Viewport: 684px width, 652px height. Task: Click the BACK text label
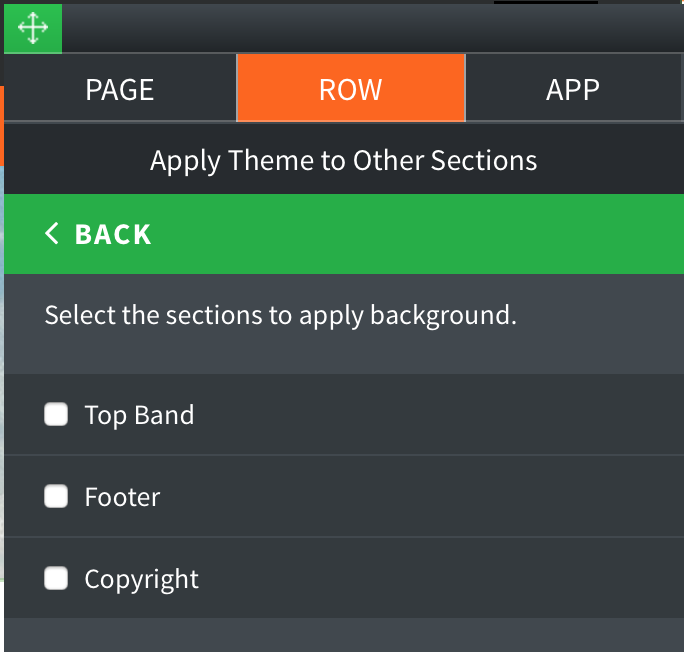click(x=113, y=235)
